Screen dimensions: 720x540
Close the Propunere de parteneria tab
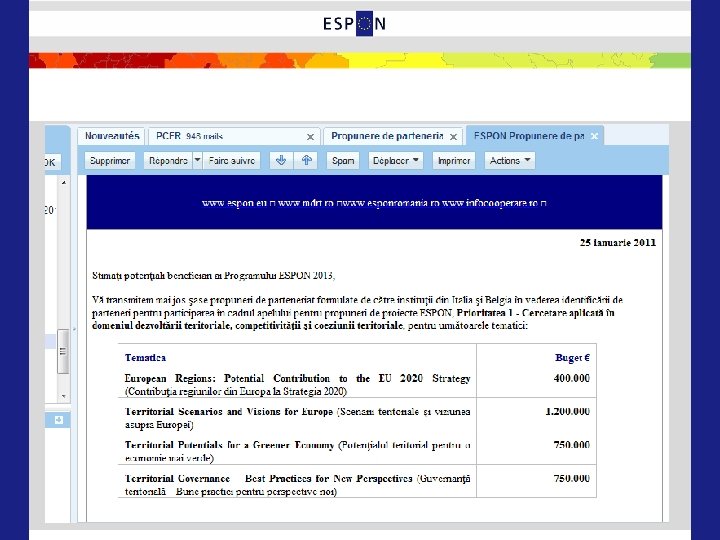coord(453,137)
